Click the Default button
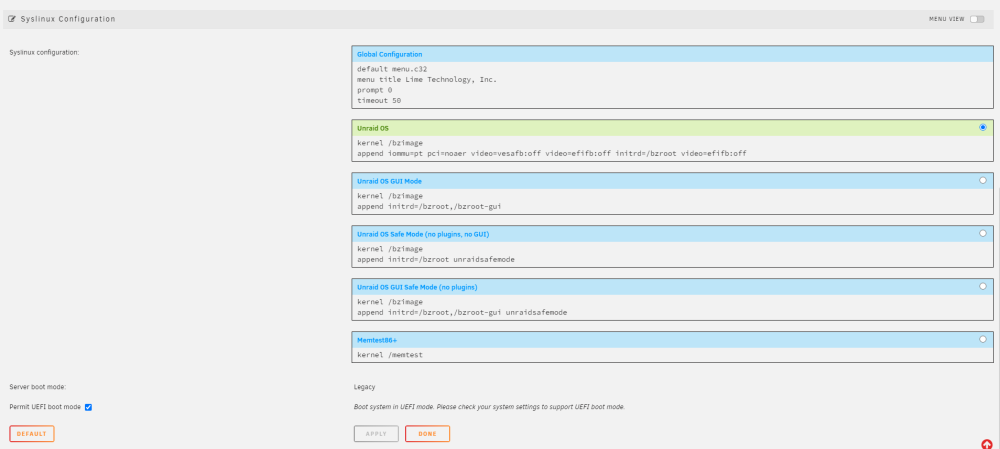The width and height of the screenshot is (1000, 449). pyautogui.click(x=32, y=434)
